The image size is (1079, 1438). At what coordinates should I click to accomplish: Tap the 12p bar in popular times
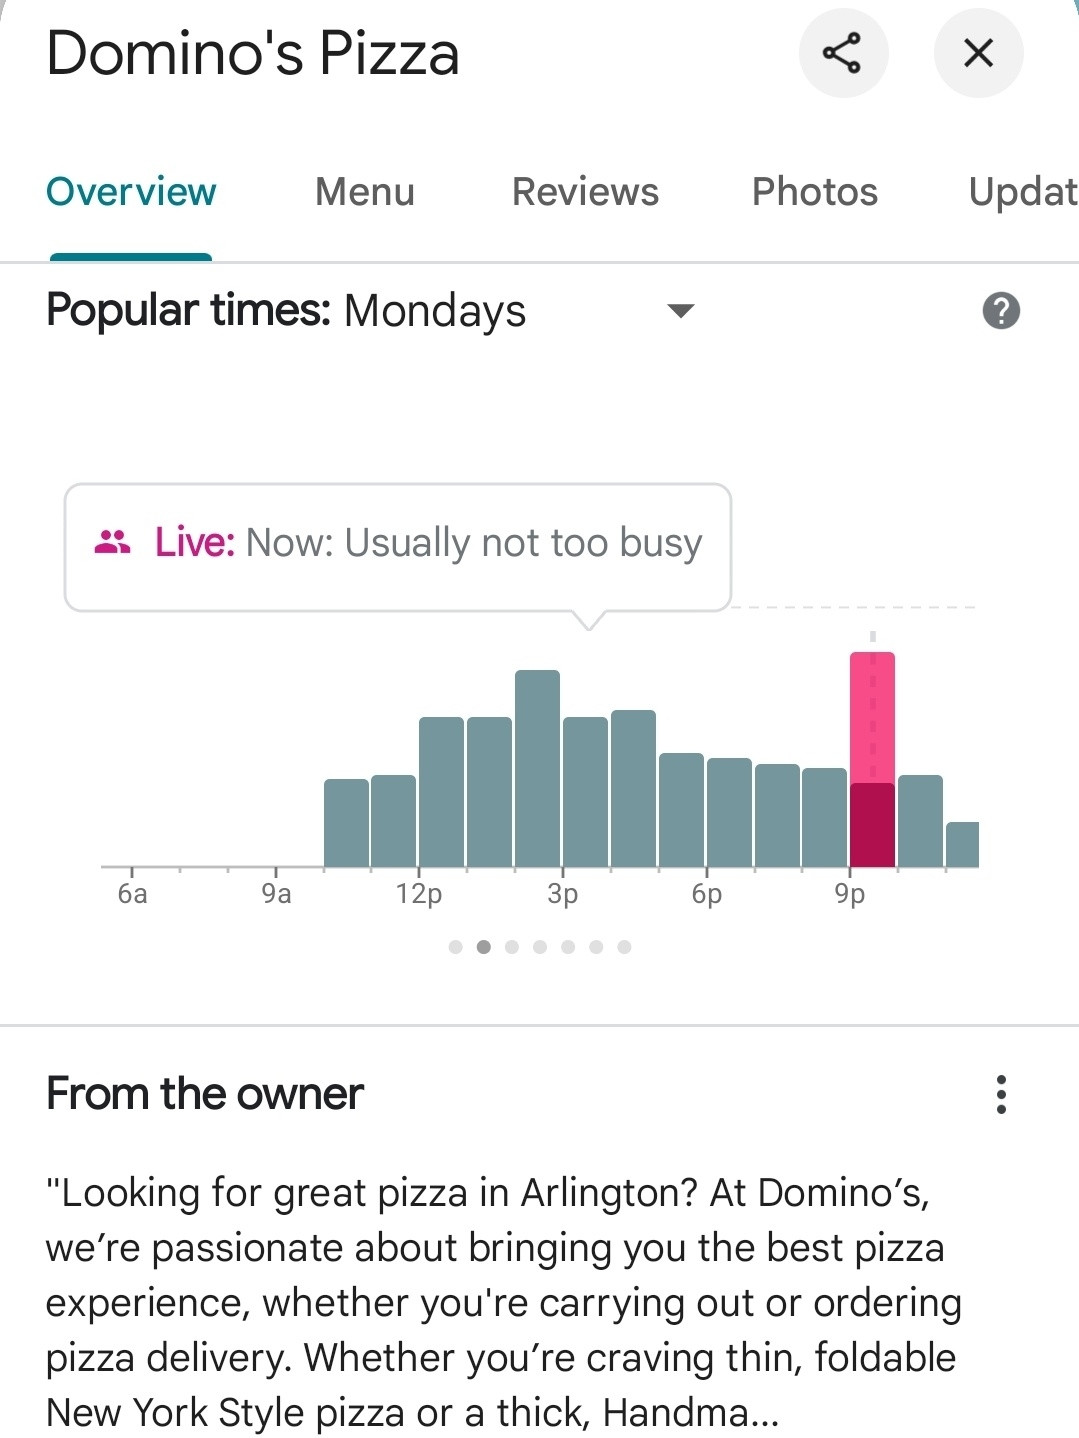(x=441, y=792)
